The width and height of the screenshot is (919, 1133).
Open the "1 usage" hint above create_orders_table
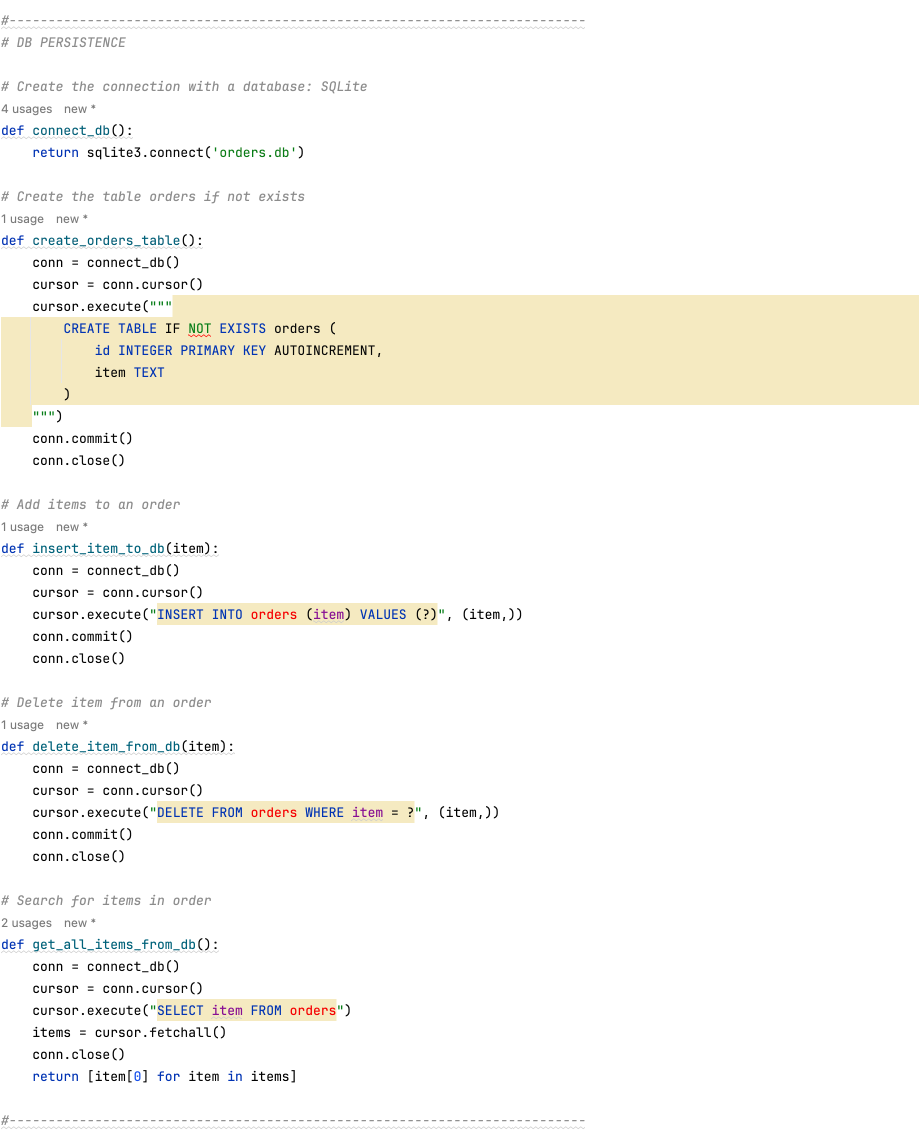22,219
